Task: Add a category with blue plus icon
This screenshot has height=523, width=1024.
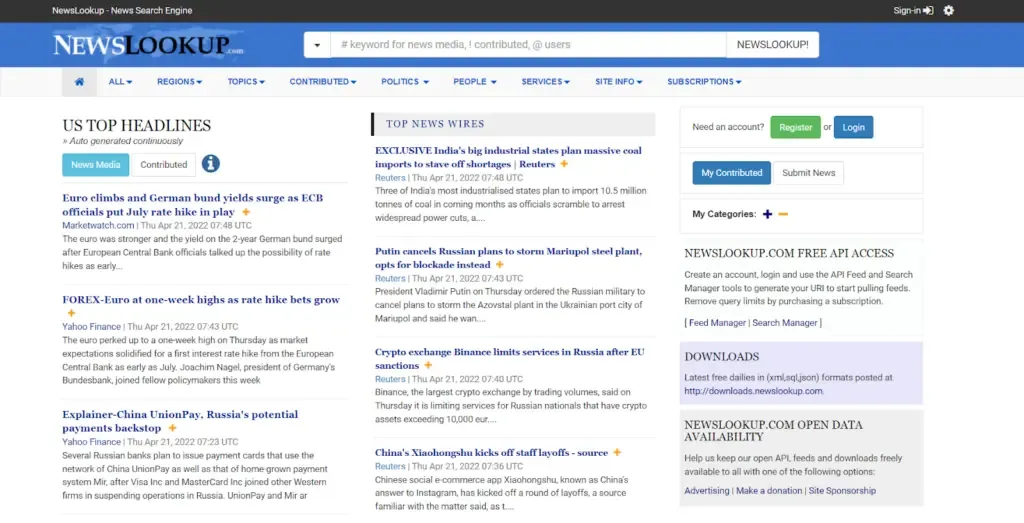Action: 767,214
